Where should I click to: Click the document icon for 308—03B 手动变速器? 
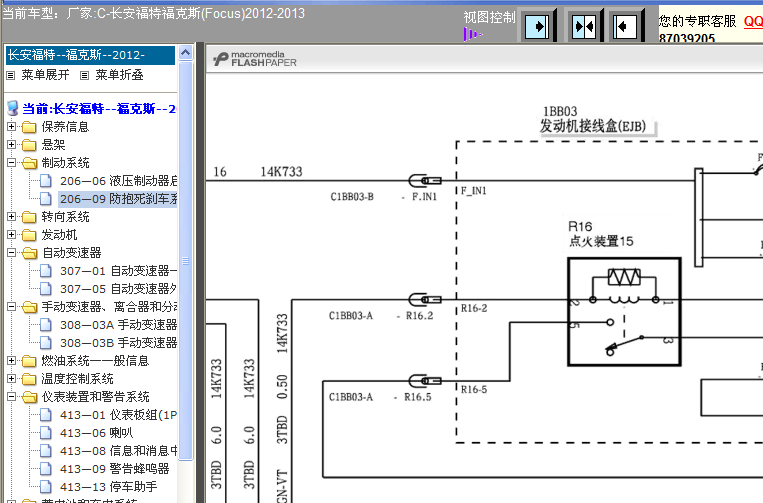click(x=46, y=343)
